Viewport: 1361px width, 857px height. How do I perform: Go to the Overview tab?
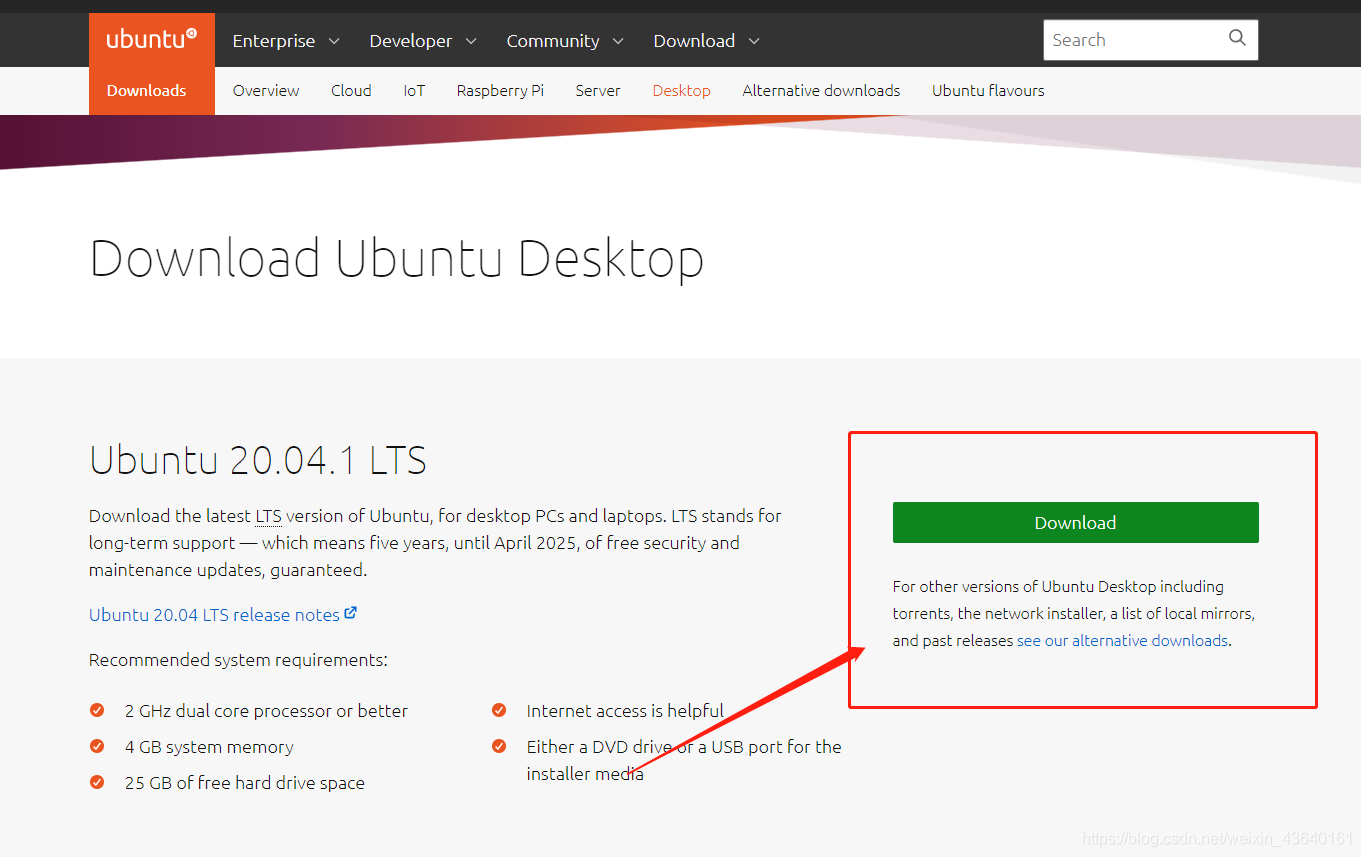(266, 90)
